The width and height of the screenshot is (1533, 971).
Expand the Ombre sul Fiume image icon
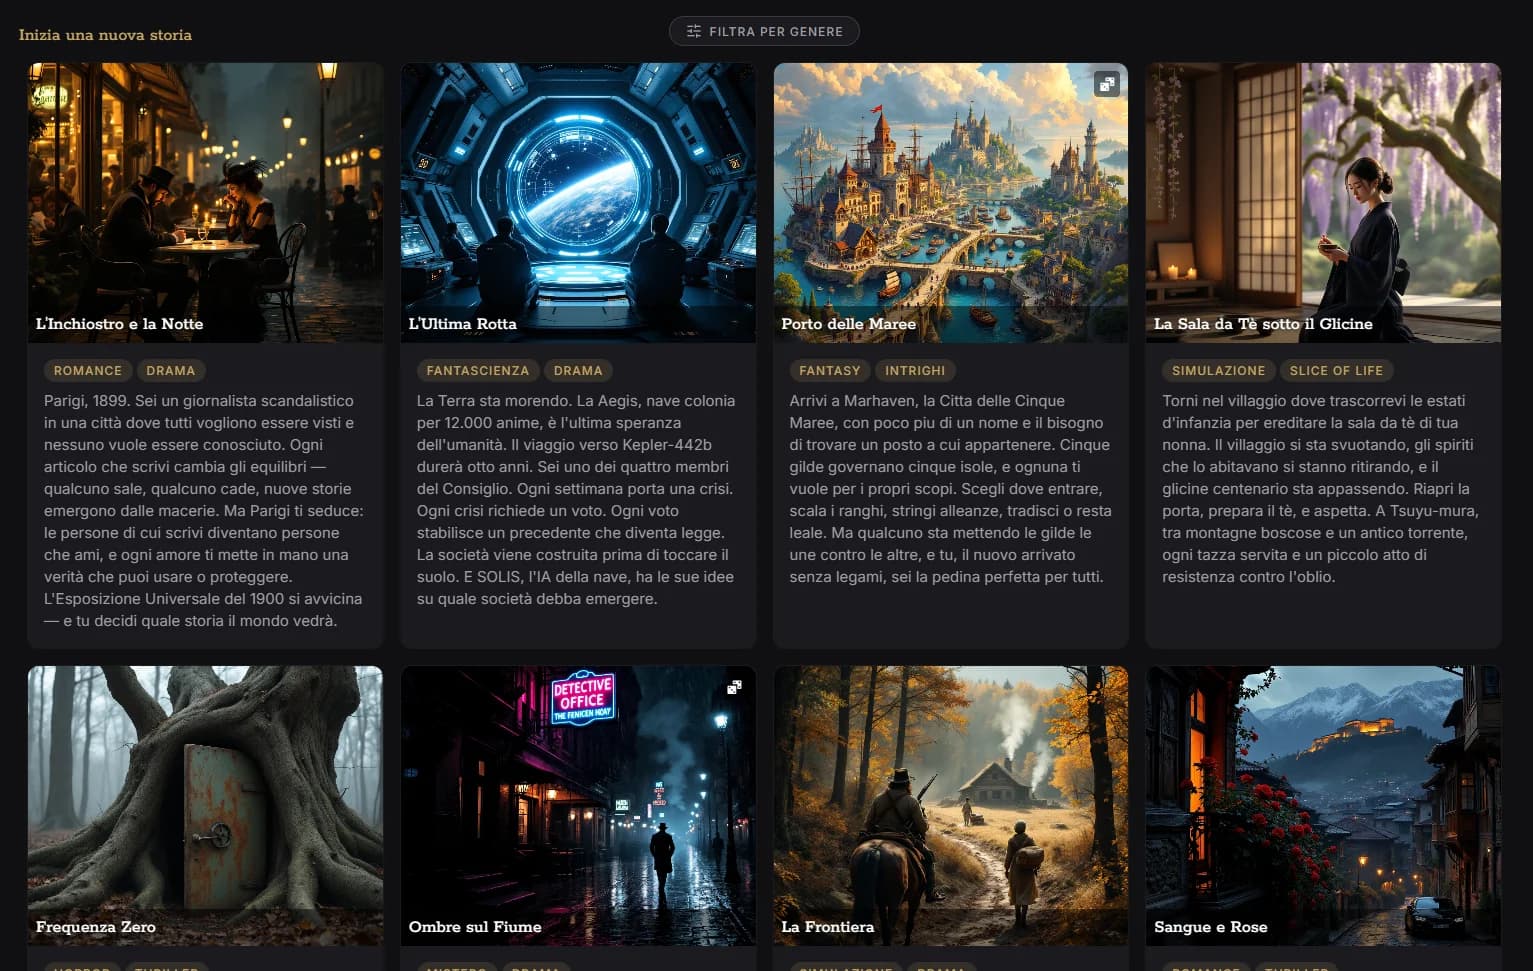click(734, 687)
